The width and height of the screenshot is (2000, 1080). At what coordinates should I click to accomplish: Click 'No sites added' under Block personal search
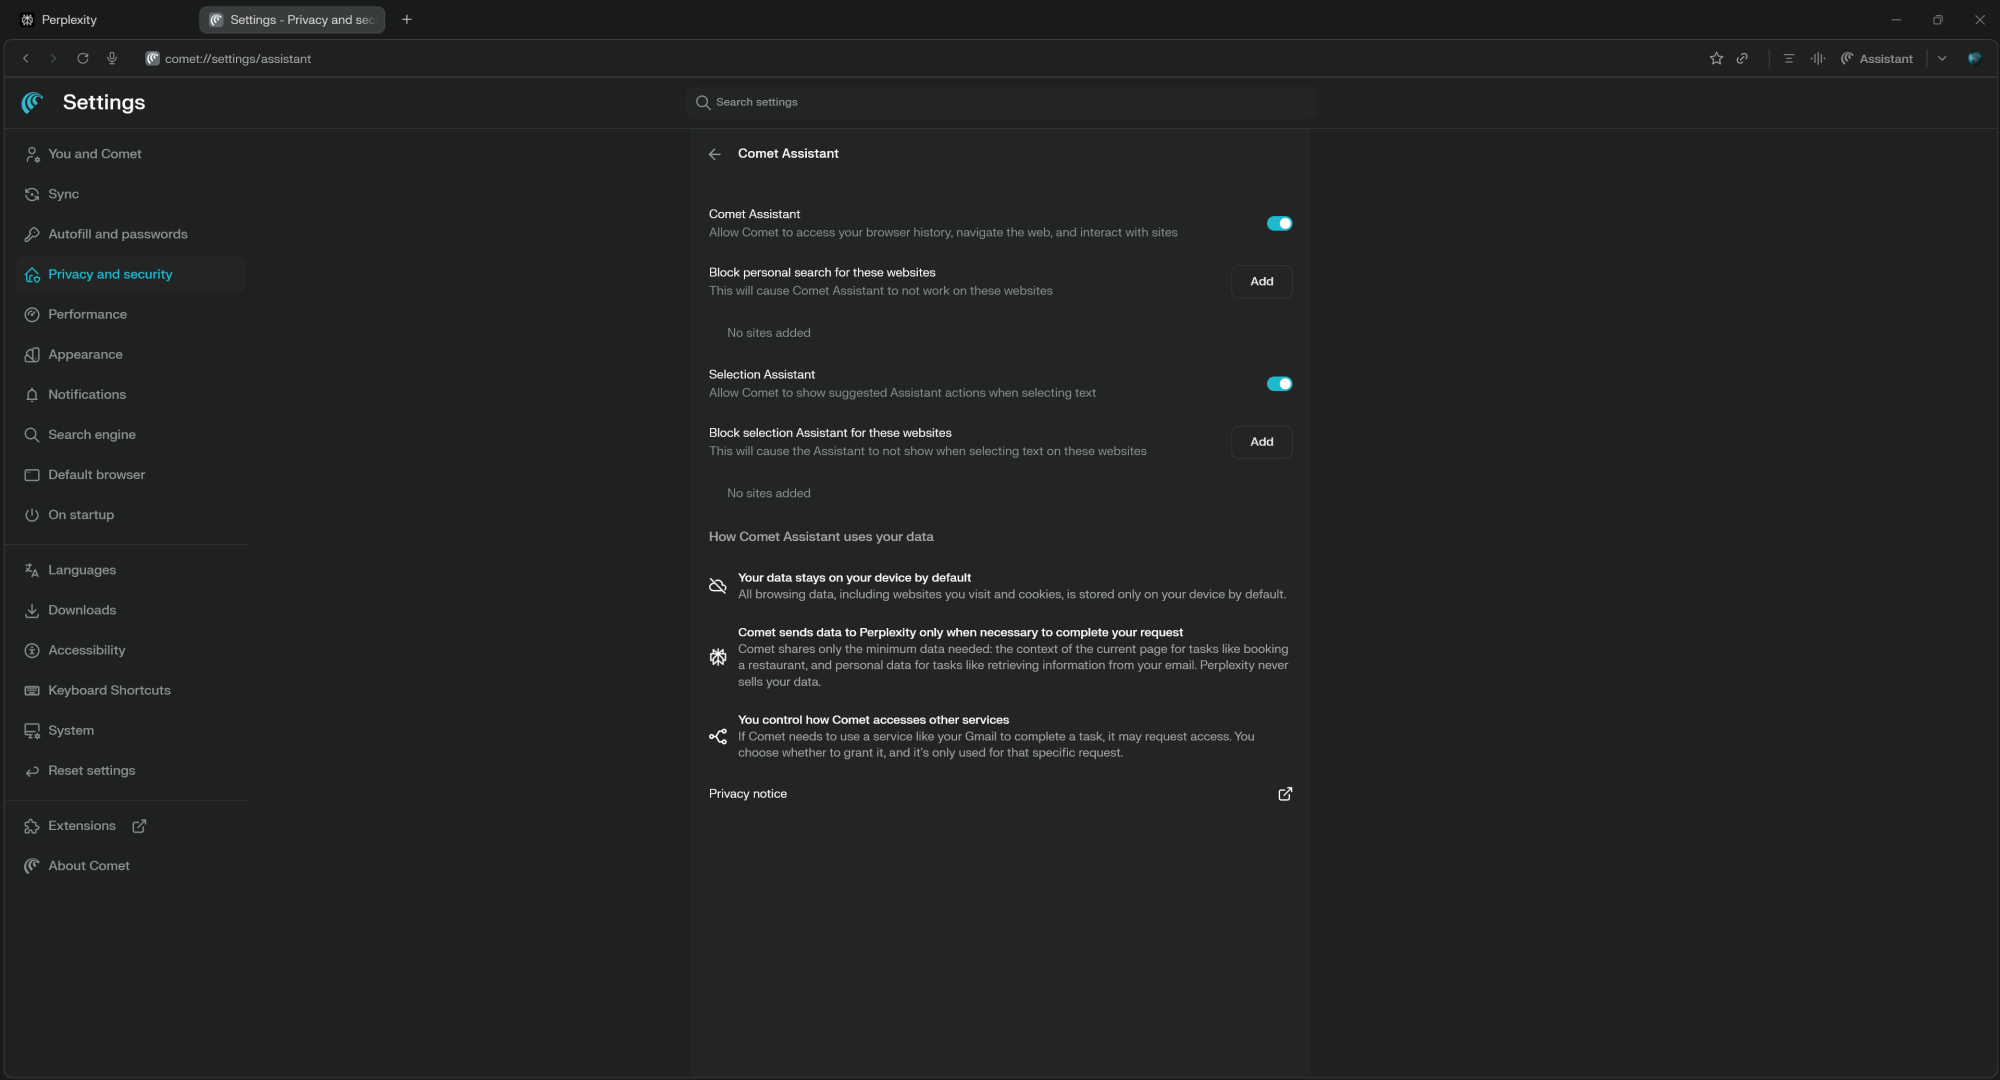click(768, 333)
